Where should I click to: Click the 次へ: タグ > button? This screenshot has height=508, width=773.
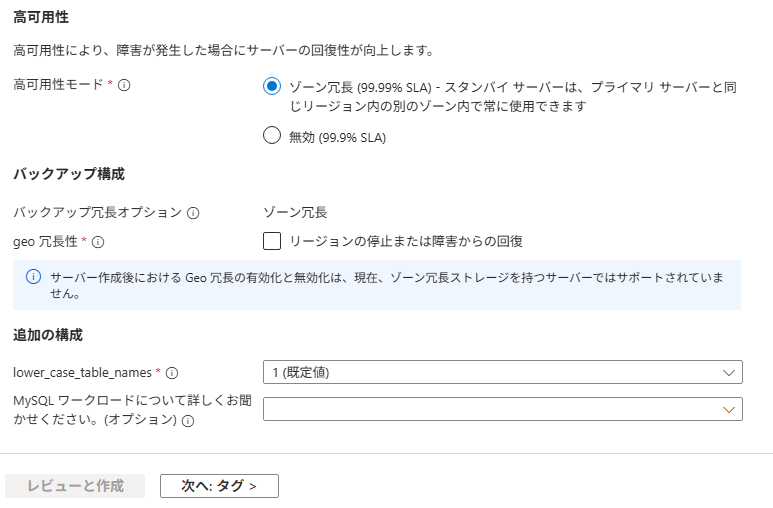pos(219,486)
